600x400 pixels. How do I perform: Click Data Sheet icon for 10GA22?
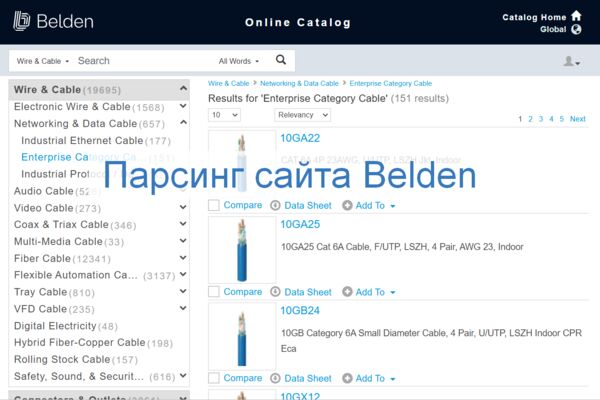[x=275, y=206]
